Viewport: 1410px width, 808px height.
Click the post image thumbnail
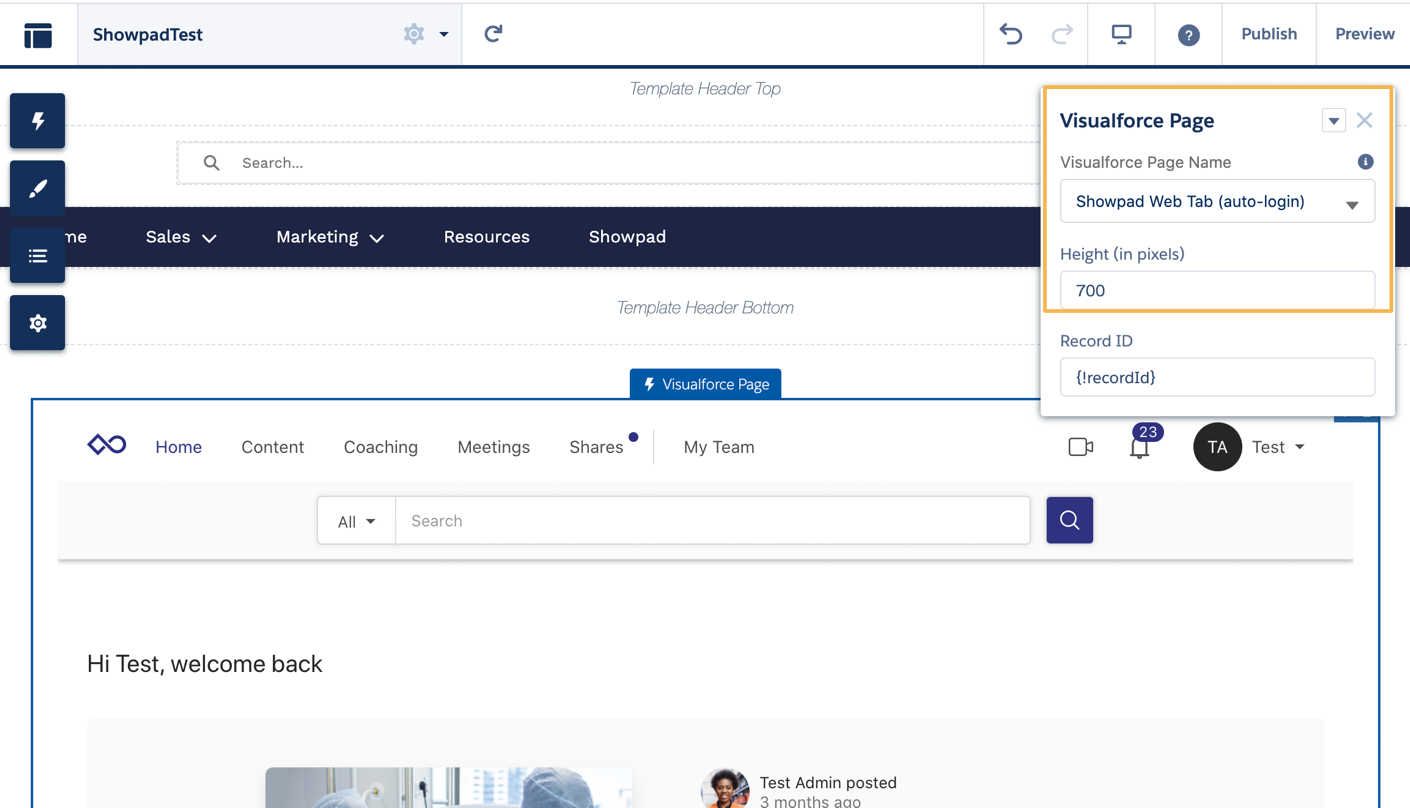tap(448, 788)
